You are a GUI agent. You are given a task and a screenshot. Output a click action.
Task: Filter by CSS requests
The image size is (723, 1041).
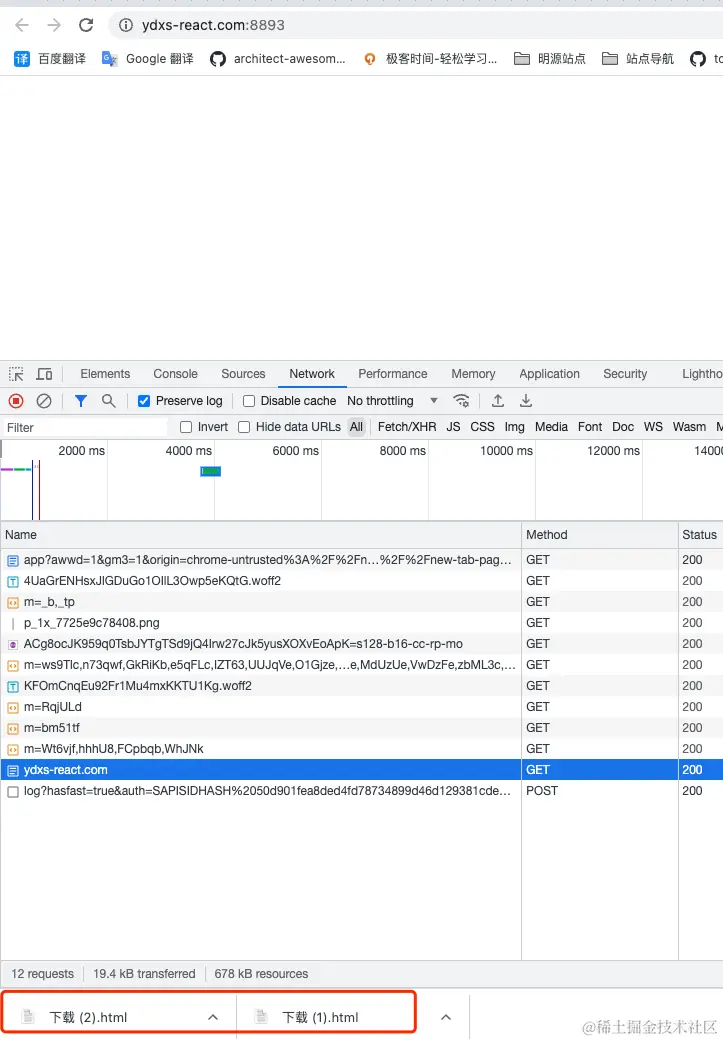click(x=483, y=427)
